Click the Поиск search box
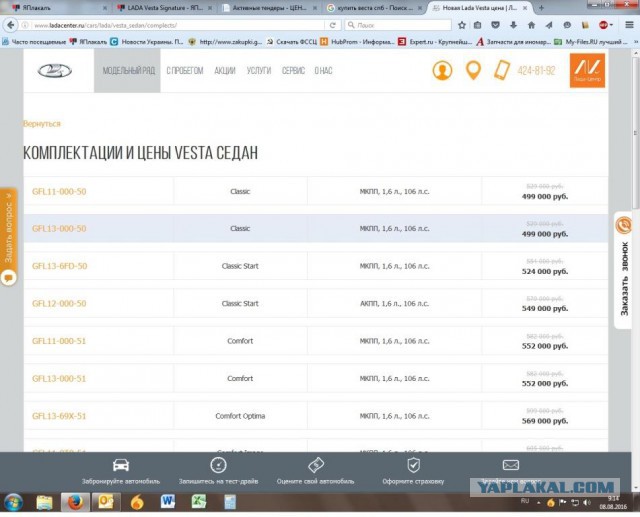Viewport: 640px width, 517px height. pyautogui.click(x=398, y=25)
